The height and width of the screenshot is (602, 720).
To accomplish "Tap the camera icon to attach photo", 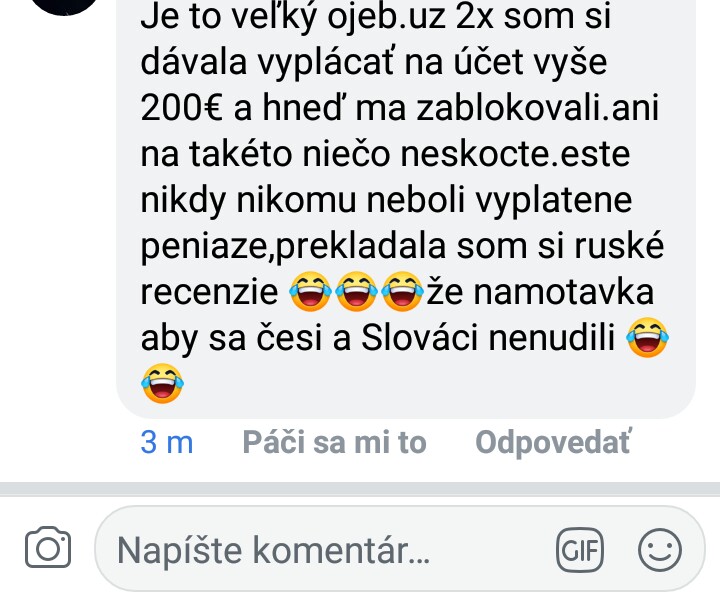I will [48, 547].
